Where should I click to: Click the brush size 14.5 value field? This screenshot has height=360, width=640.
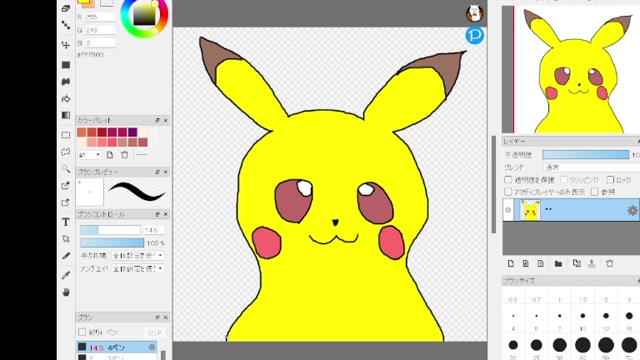pyautogui.click(x=154, y=230)
